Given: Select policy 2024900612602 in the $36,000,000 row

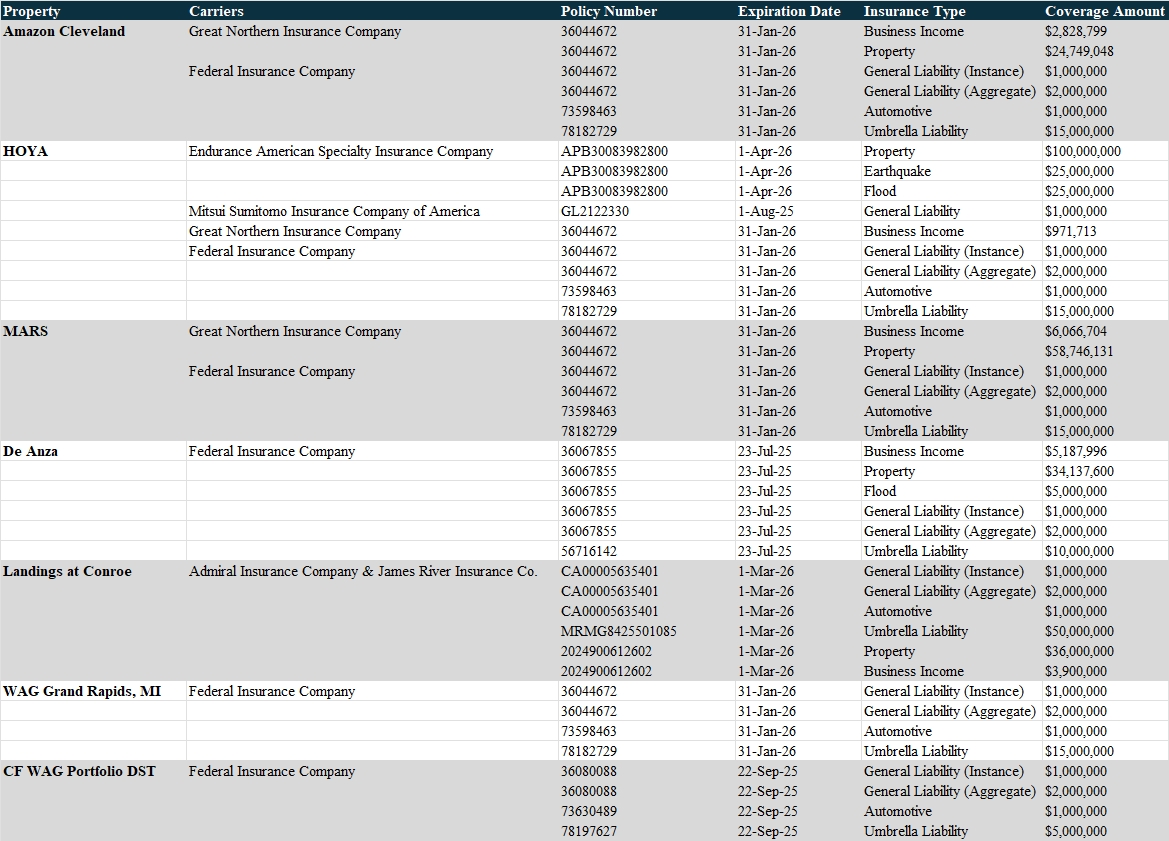Looking at the screenshot, I should [606, 651].
